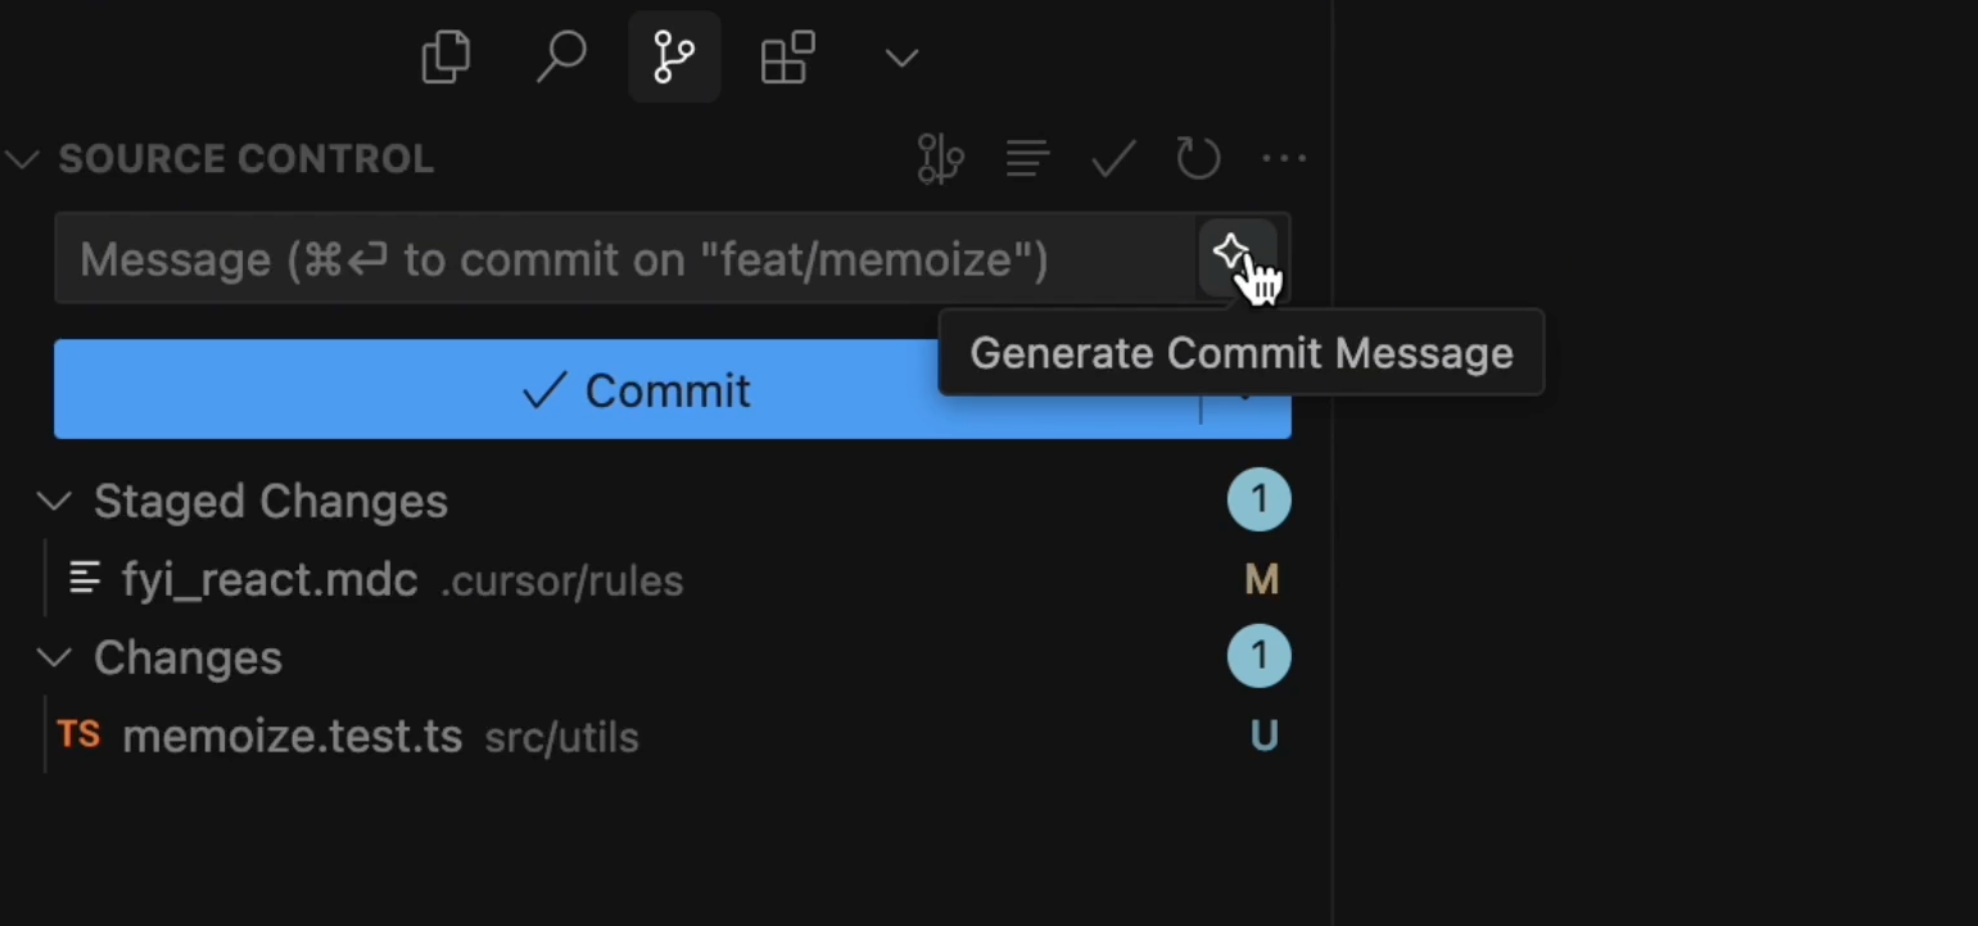Open memoize.test.ts from Changes
Screen dimensions: 1978x926
(x=292, y=737)
